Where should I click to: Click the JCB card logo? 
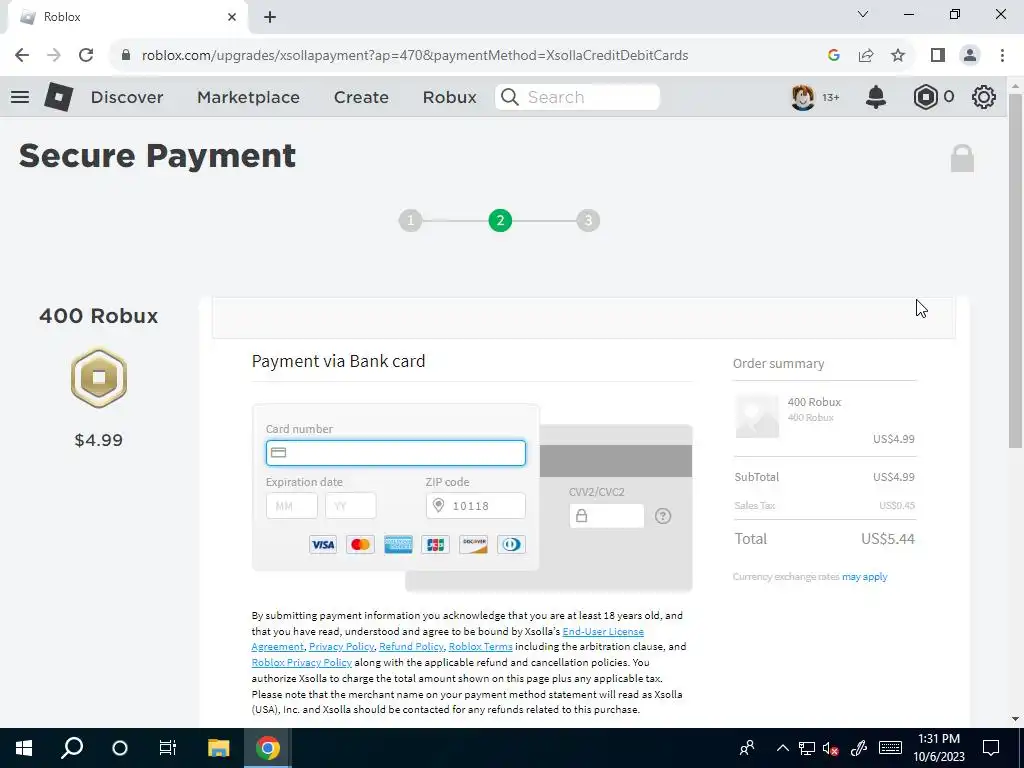[x=436, y=544]
